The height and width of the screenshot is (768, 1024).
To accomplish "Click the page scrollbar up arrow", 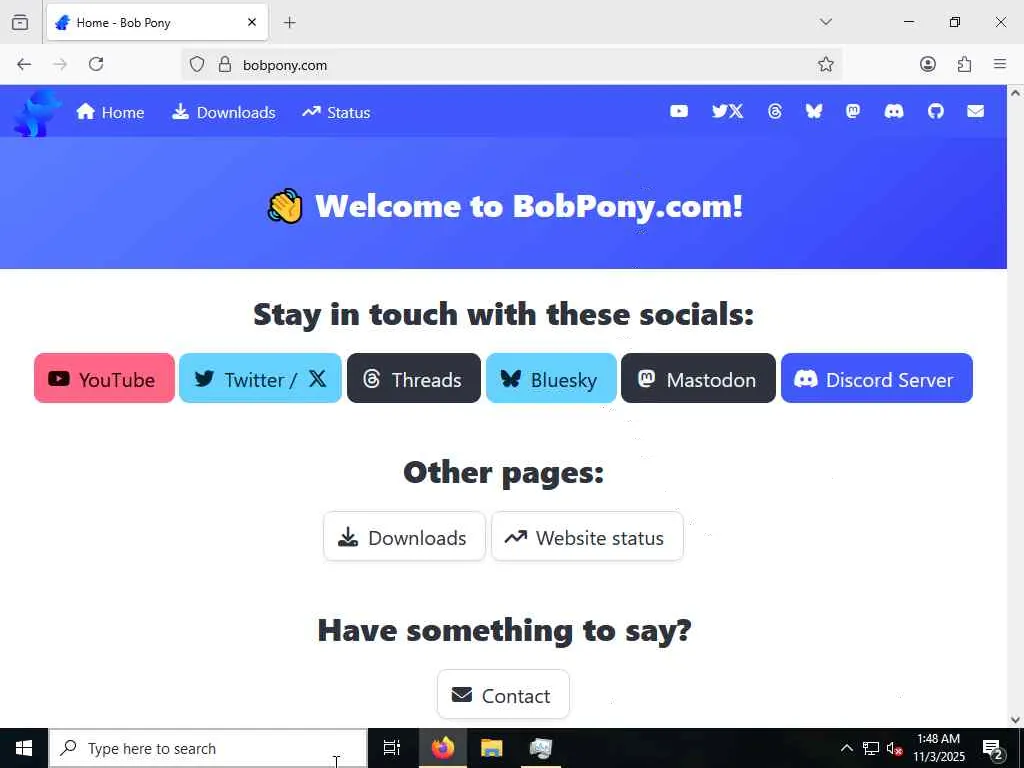I will 1015,93.
